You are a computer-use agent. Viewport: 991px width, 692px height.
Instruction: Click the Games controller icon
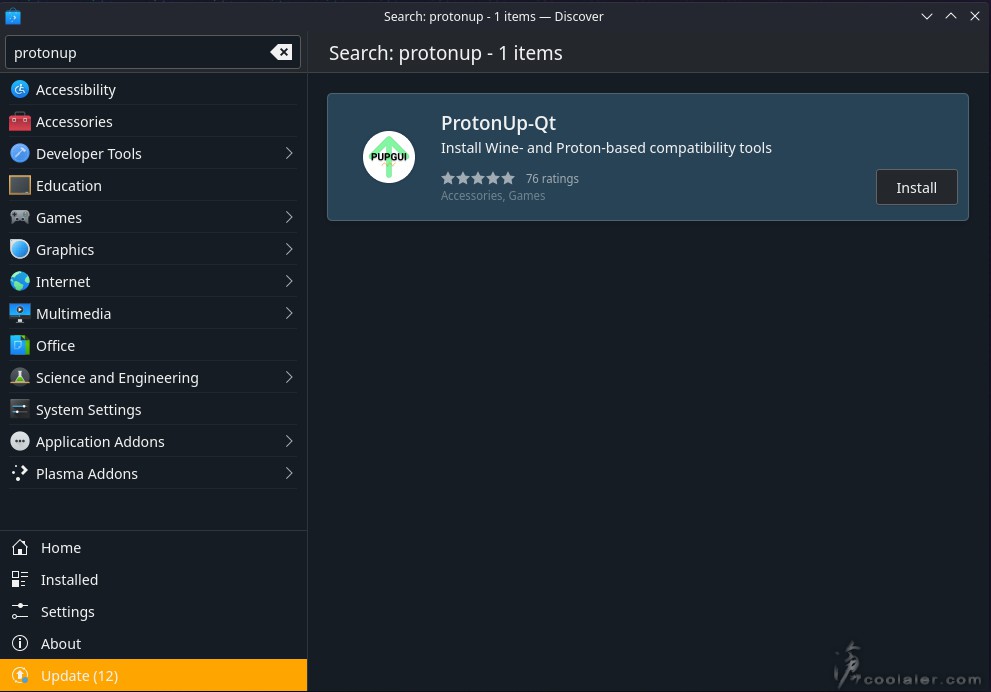coord(20,217)
